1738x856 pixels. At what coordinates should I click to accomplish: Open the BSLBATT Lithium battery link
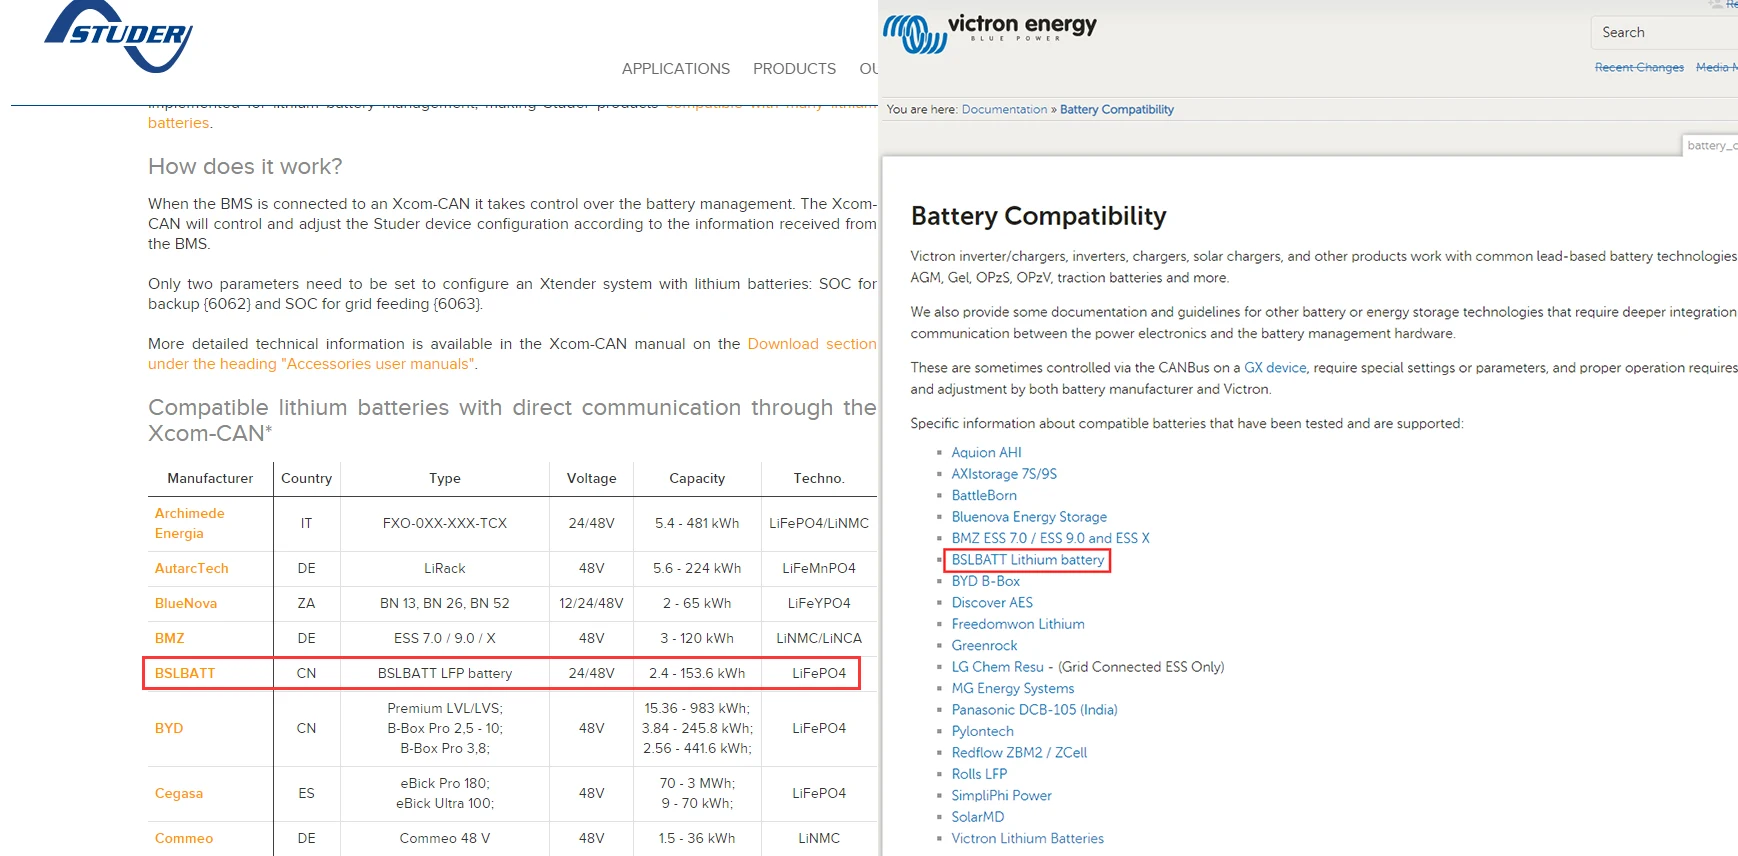[1028, 560]
